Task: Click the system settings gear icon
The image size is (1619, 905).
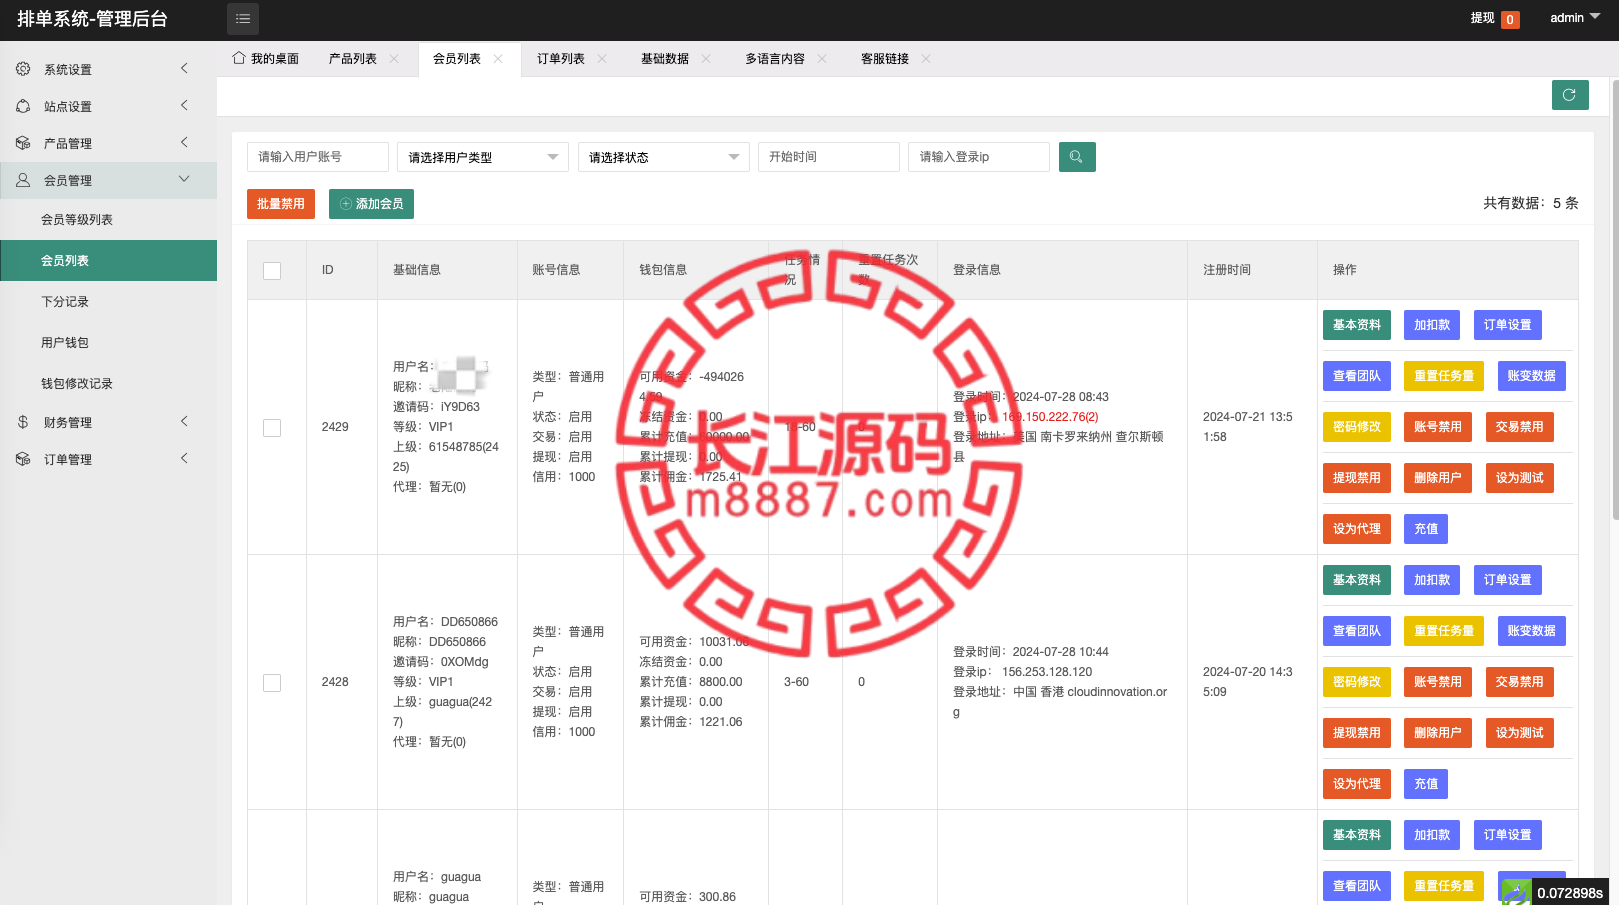Action: tap(23, 69)
